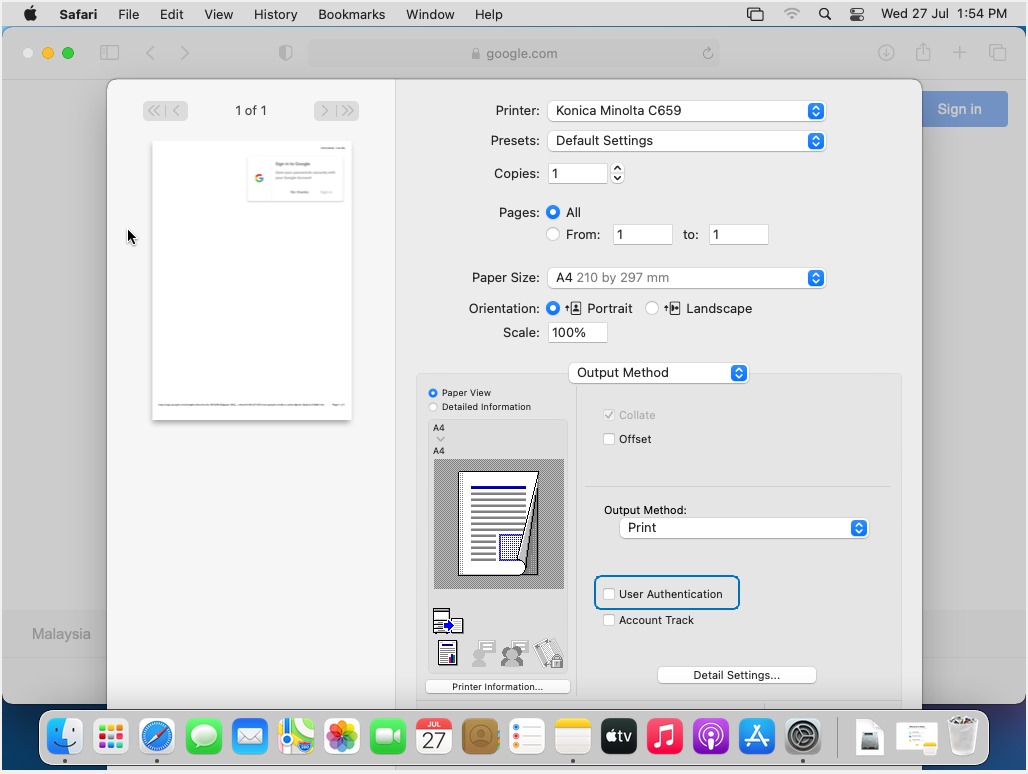Image resolution: width=1028 pixels, height=774 pixels.
Task: Click the Printer Information button
Action: [x=497, y=686]
